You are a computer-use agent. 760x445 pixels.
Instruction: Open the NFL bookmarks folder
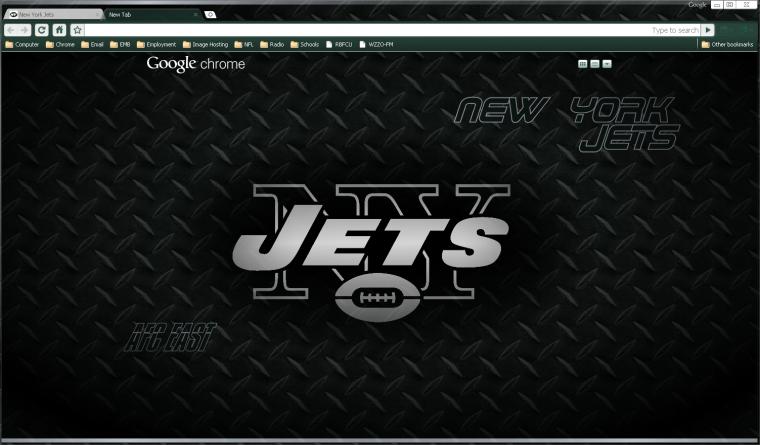click(x=244, y=45)
